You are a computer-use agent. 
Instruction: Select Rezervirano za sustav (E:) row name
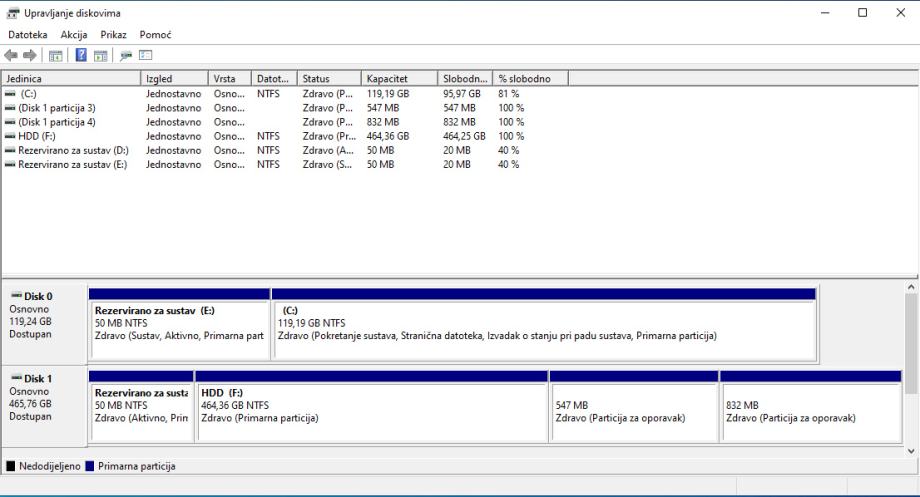pyautogui.click(x=73, y=164)
